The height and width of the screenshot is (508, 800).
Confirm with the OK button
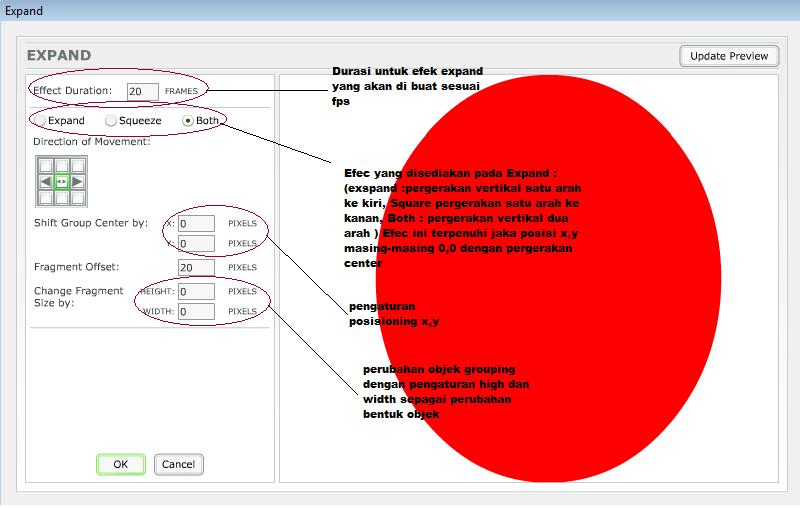(x=121, y=464)
